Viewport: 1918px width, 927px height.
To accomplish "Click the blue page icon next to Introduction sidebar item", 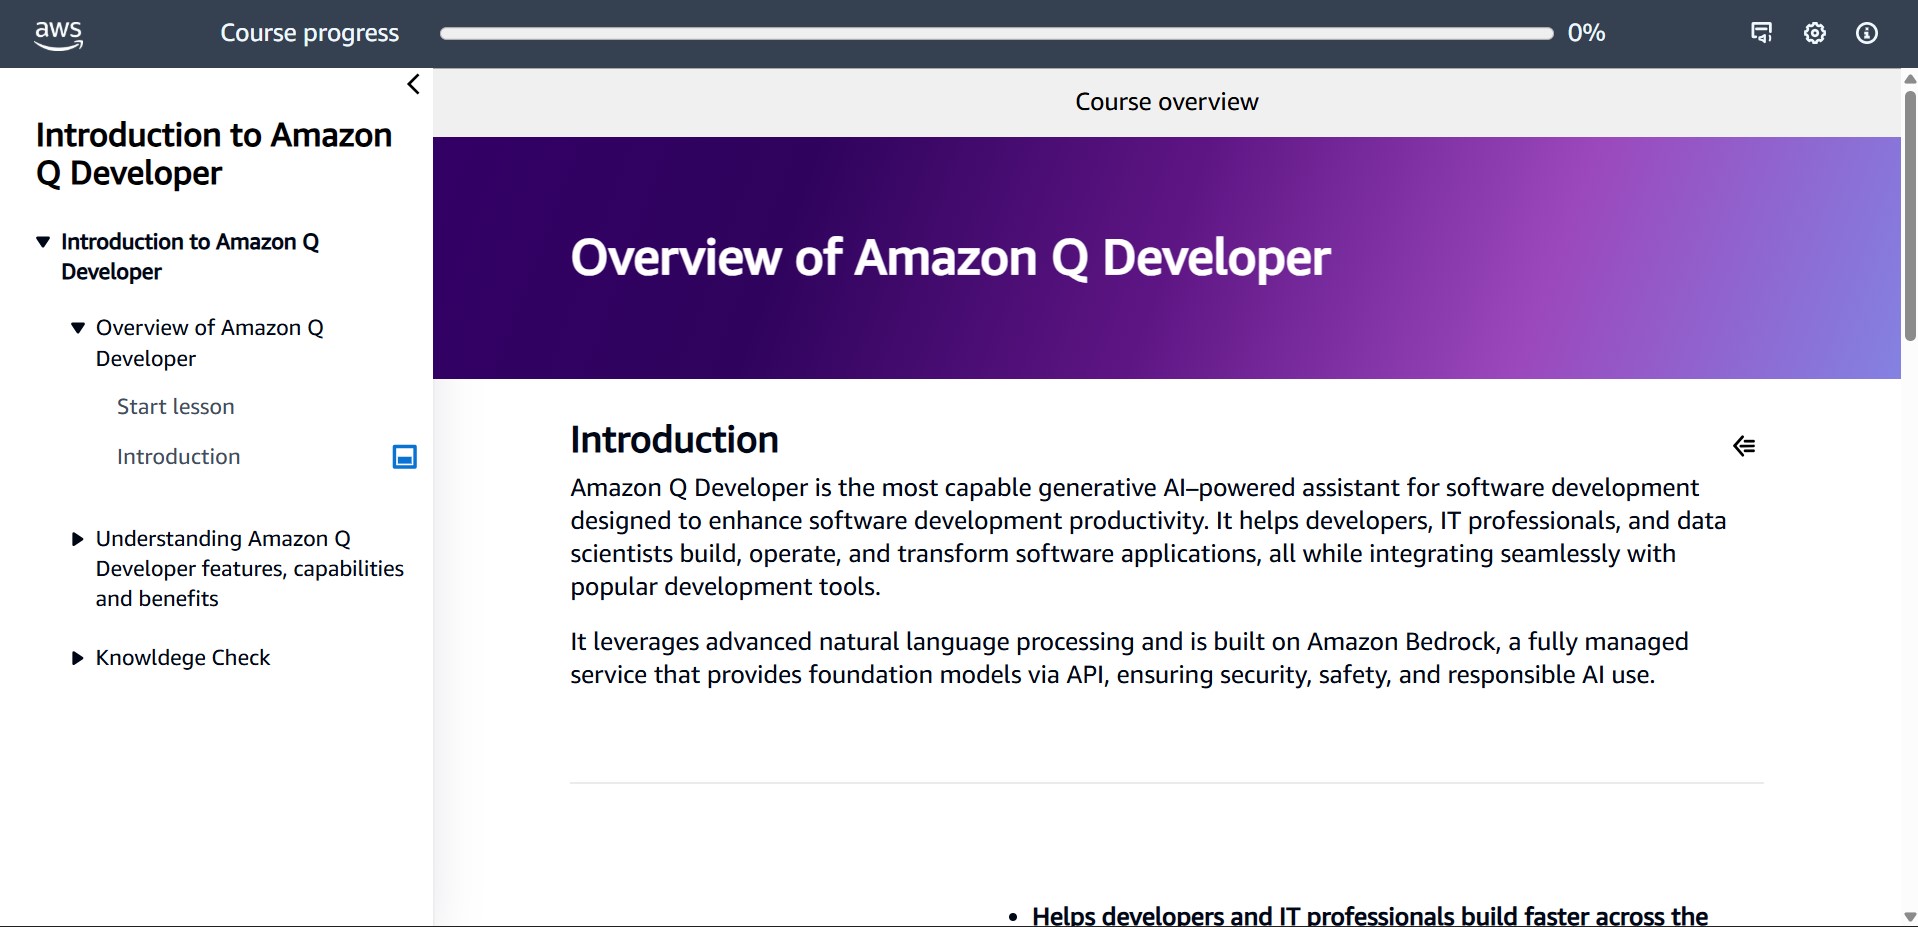I will coord(404,456).
